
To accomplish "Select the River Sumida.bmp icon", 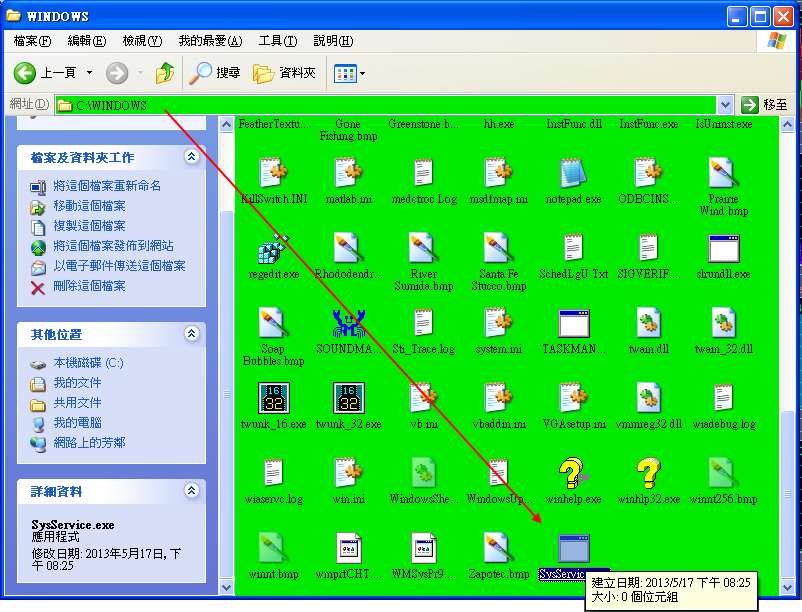I will click(424, 248).
